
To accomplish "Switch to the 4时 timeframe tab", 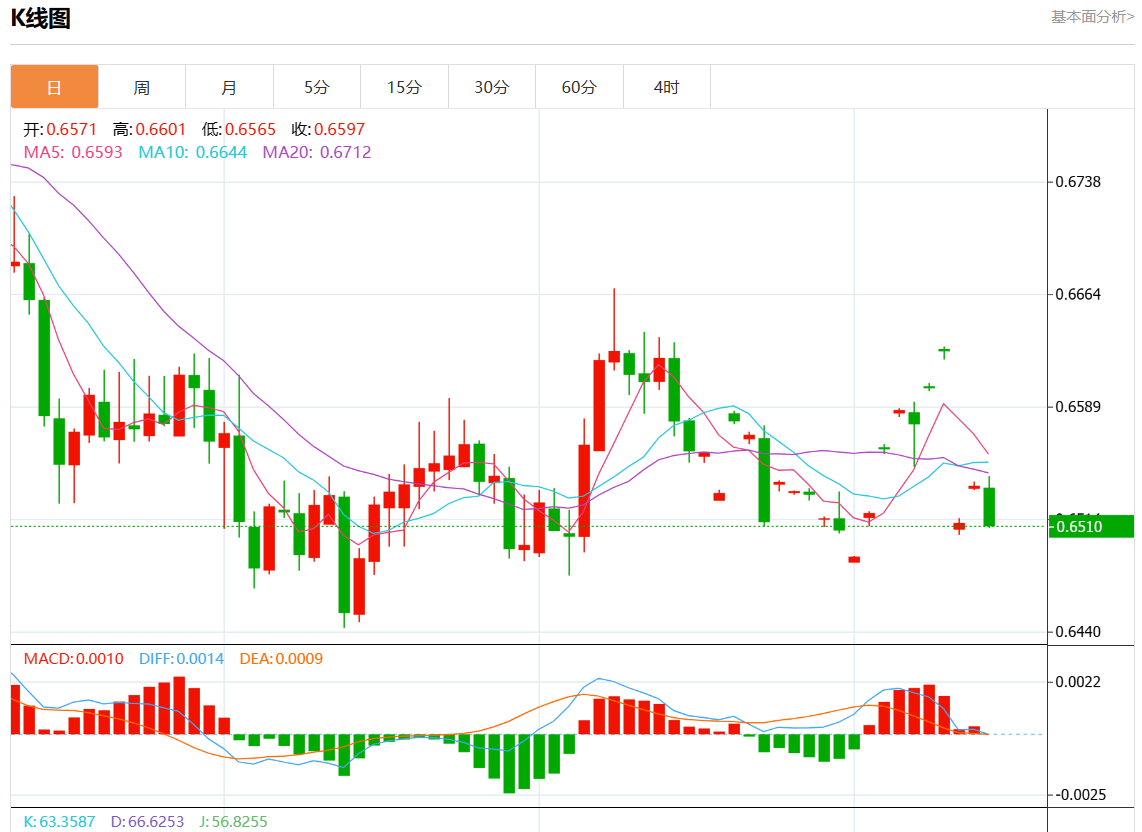I will point(666,87).
